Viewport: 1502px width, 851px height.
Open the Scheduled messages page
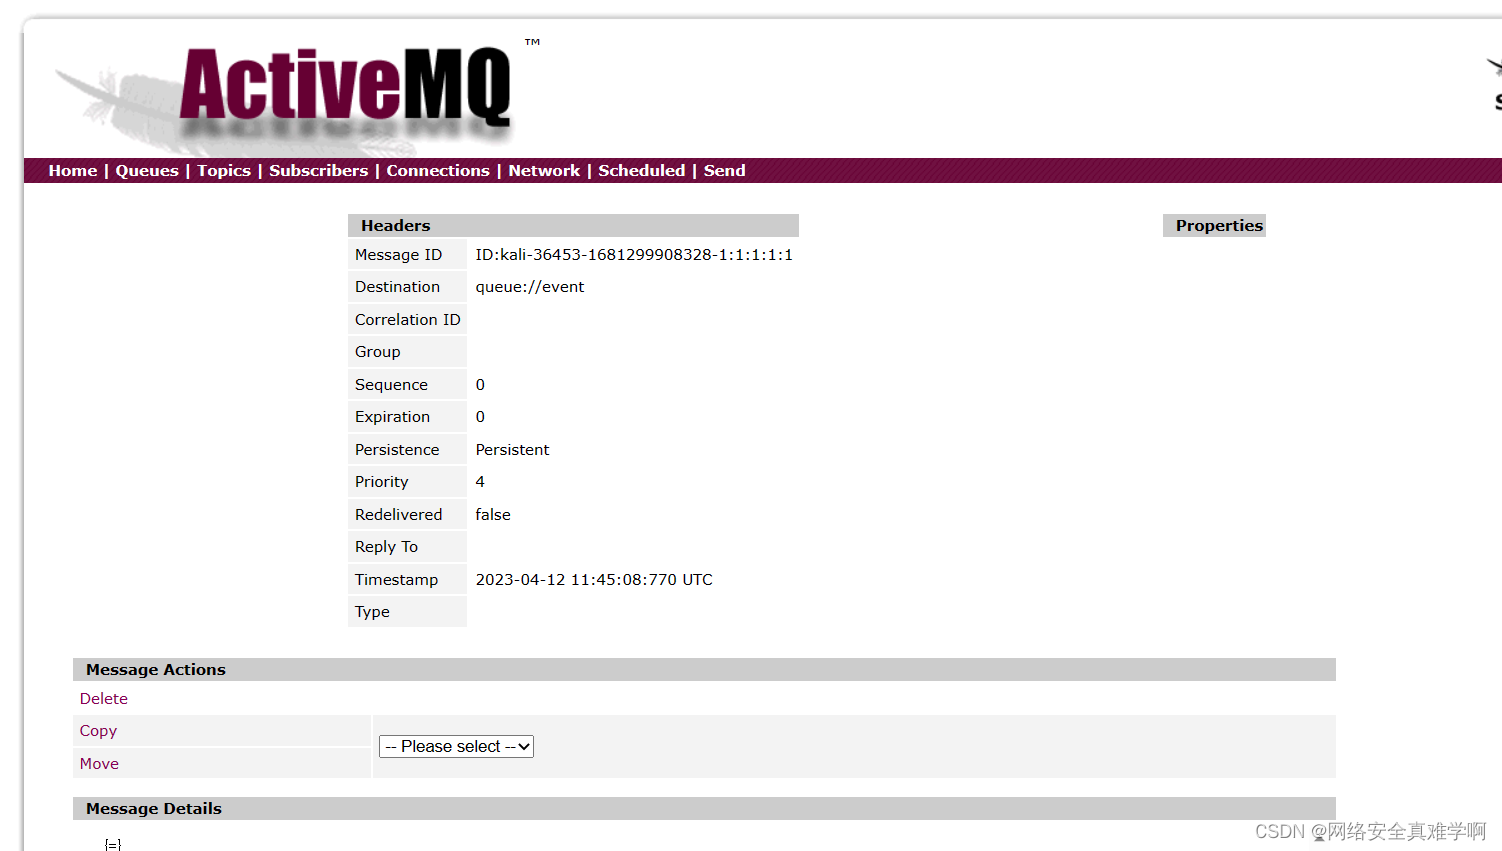(641, 170)
